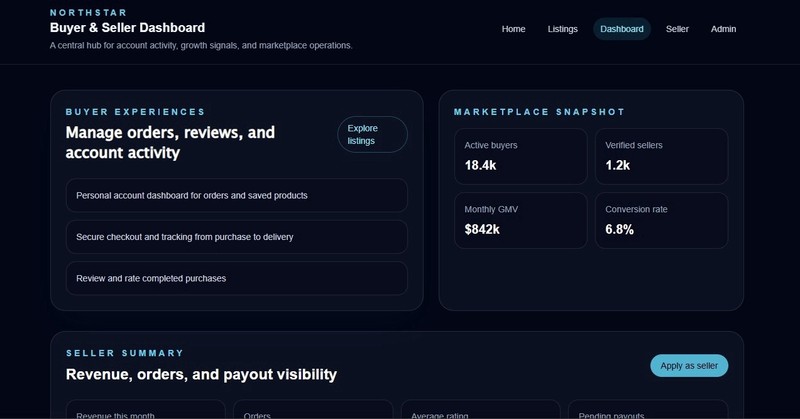Click the 1.2k value text
Viewport: 800px width, 419px height.
(617, 165)
